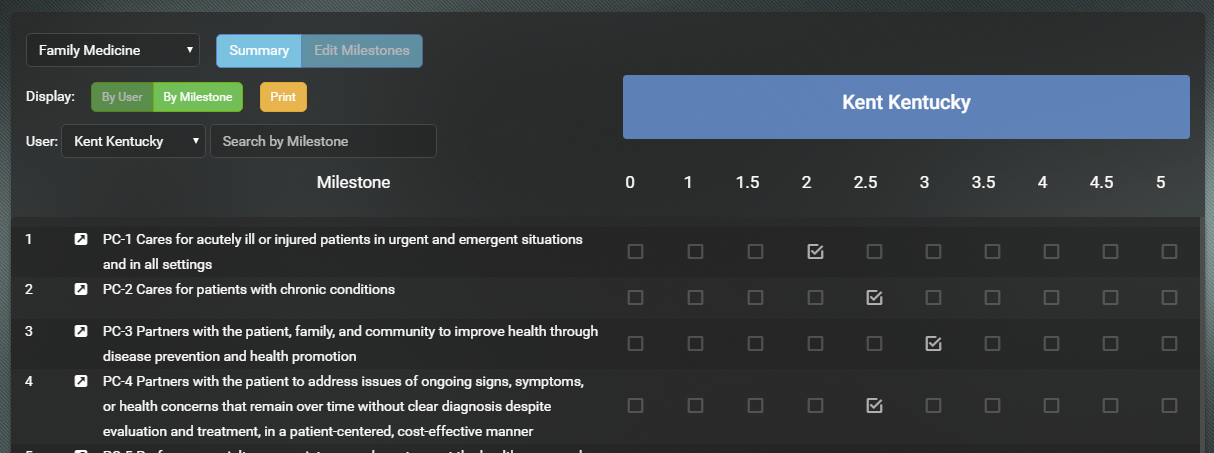
Task: Uncheck the level 2 box for PC-1
Action: point(815,251)
